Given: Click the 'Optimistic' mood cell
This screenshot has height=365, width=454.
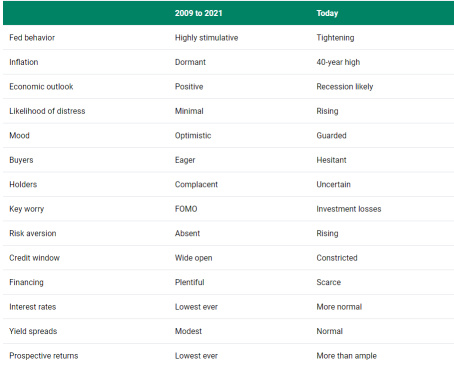Looking at the screenshot, I should tap(193, 136).
